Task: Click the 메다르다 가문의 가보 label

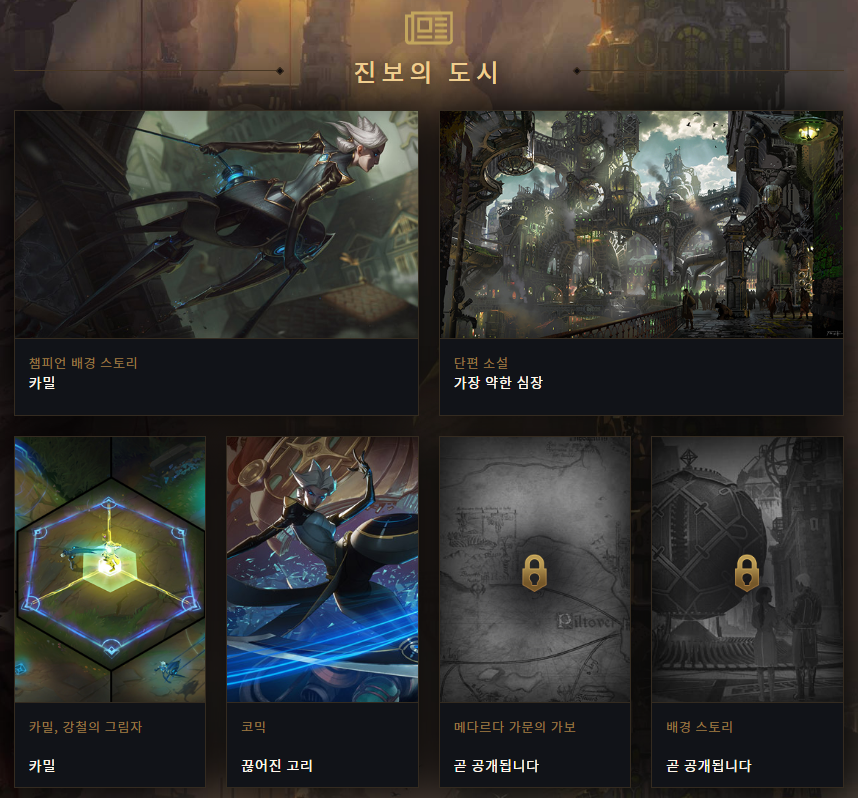Action: coord(514,727)
